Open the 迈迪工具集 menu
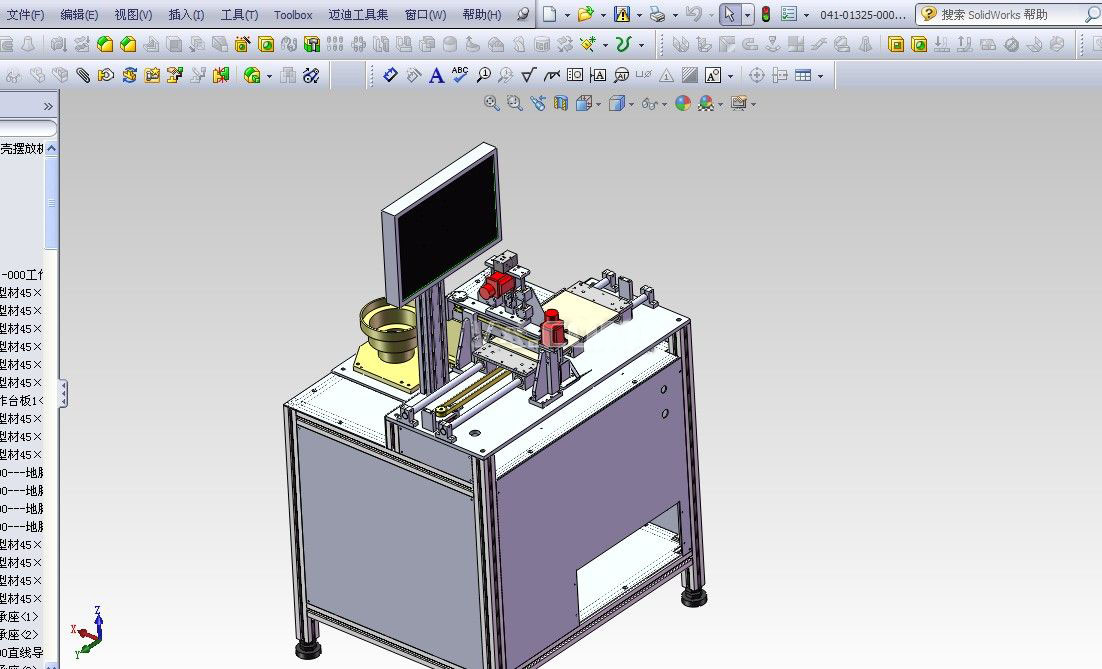The height and width of the screenshot is (669, 1102). (x=358, y=15)
